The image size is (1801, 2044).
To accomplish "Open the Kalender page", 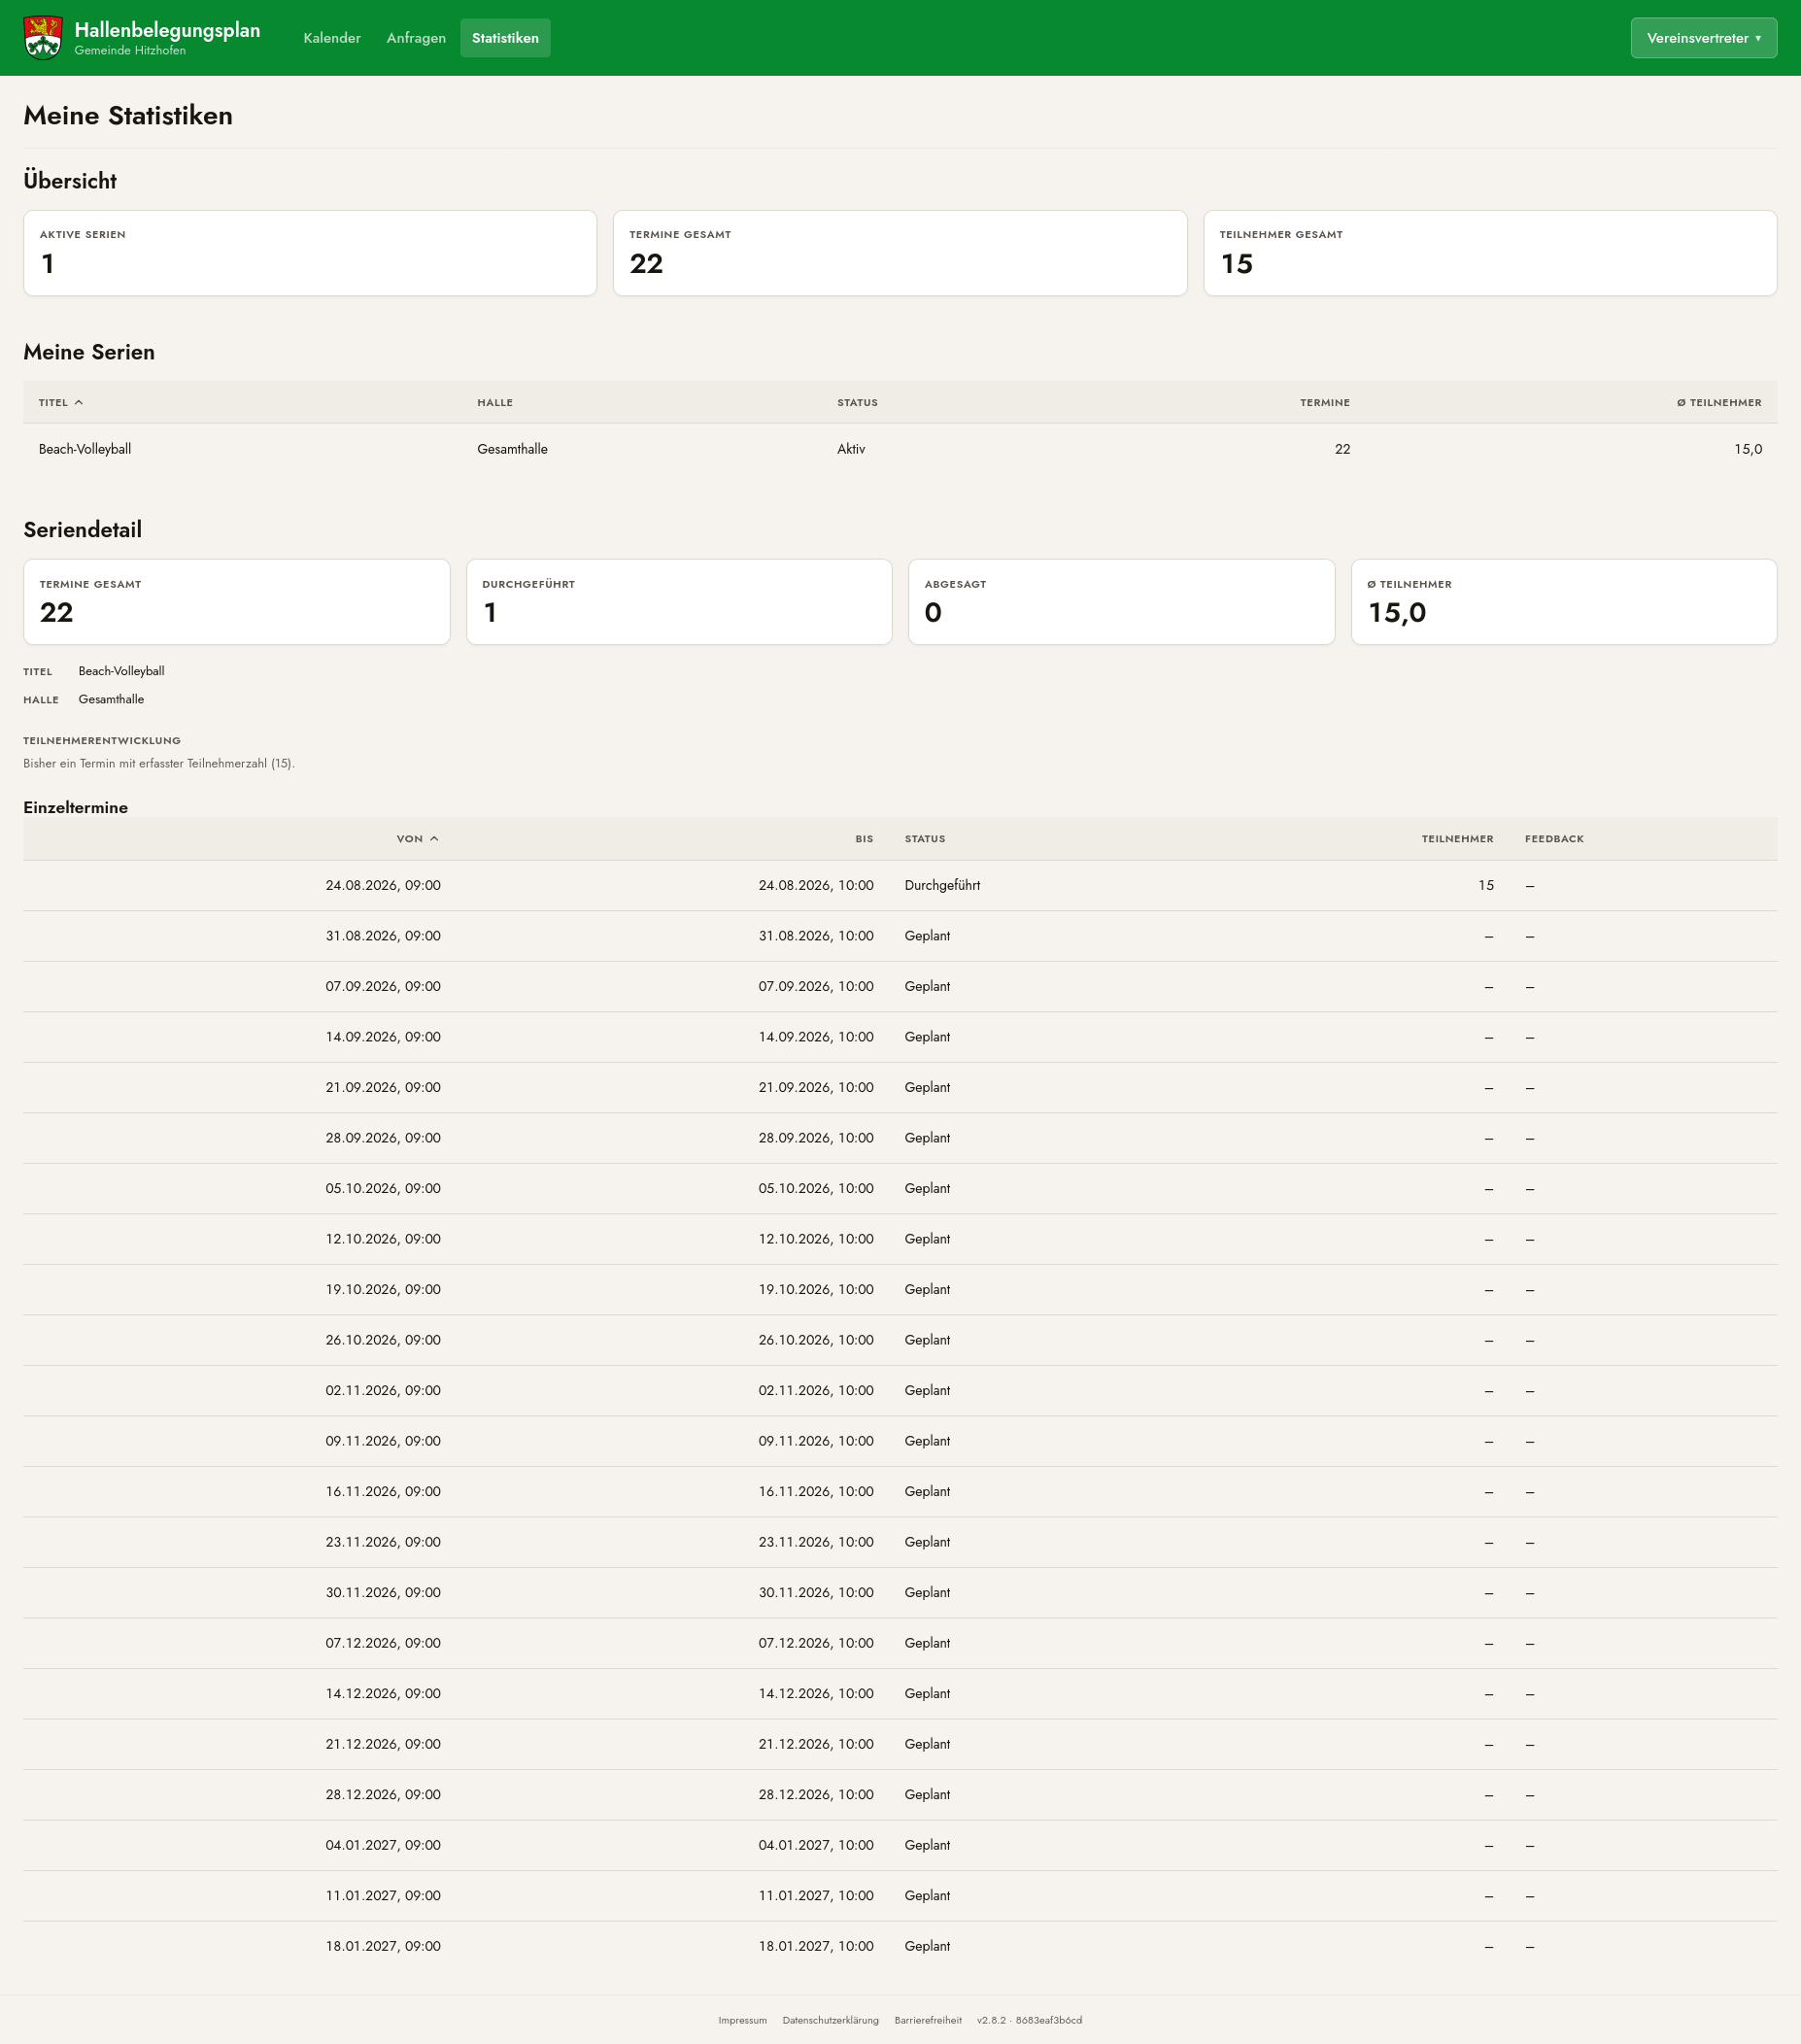I will 332,38.
